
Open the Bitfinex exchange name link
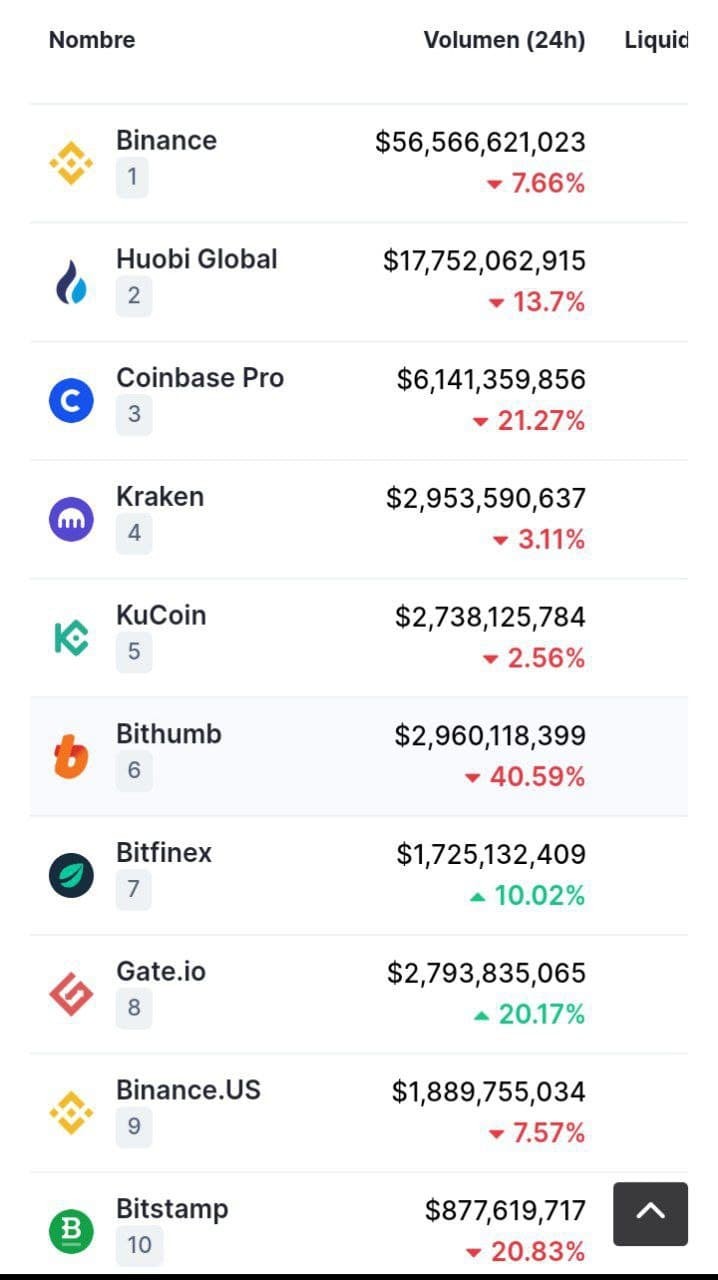[x=164, y=853]
